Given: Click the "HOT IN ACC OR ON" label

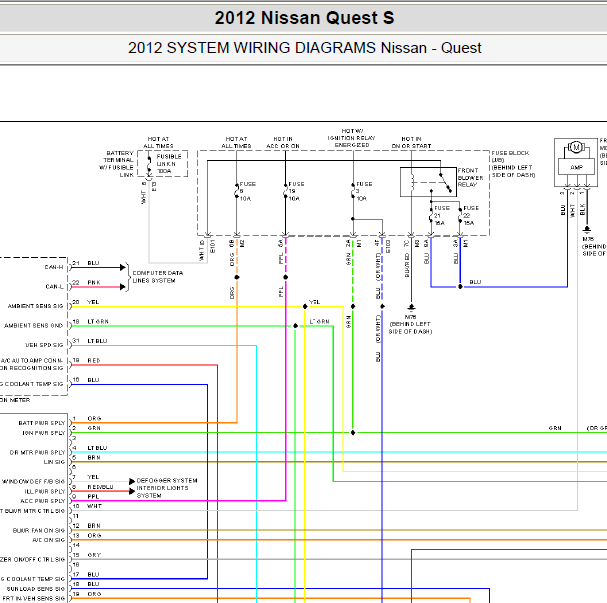Looking at the screenshot, I should (x=283, y=142).
